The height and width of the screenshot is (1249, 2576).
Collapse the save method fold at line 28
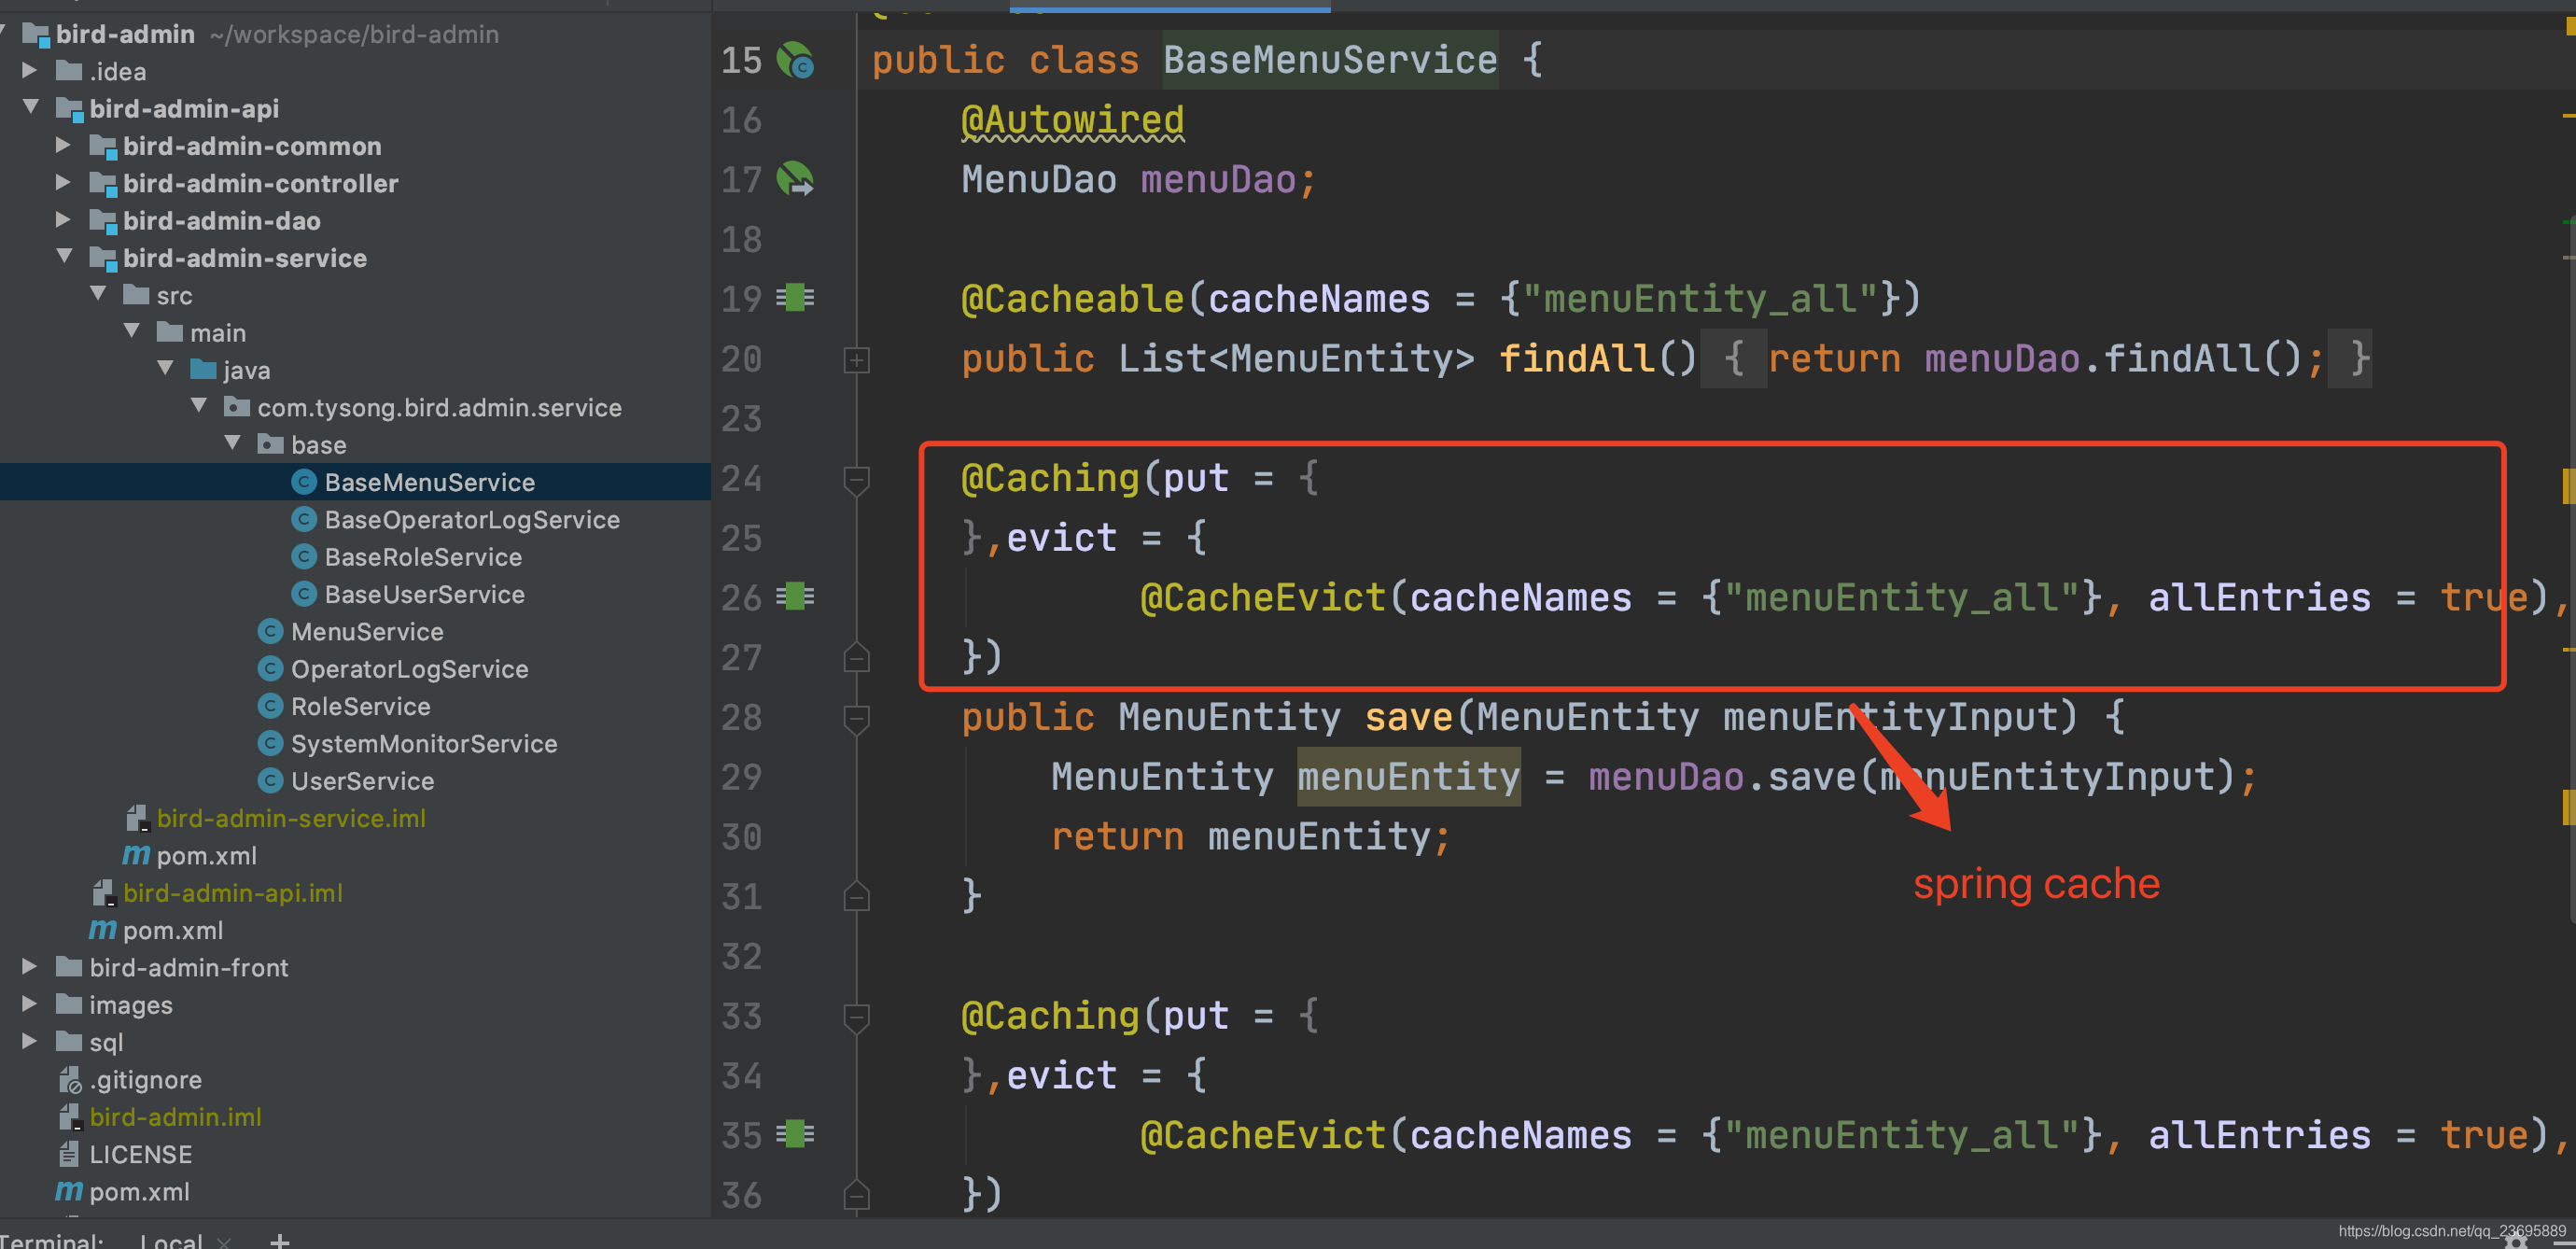pos(856,719)
